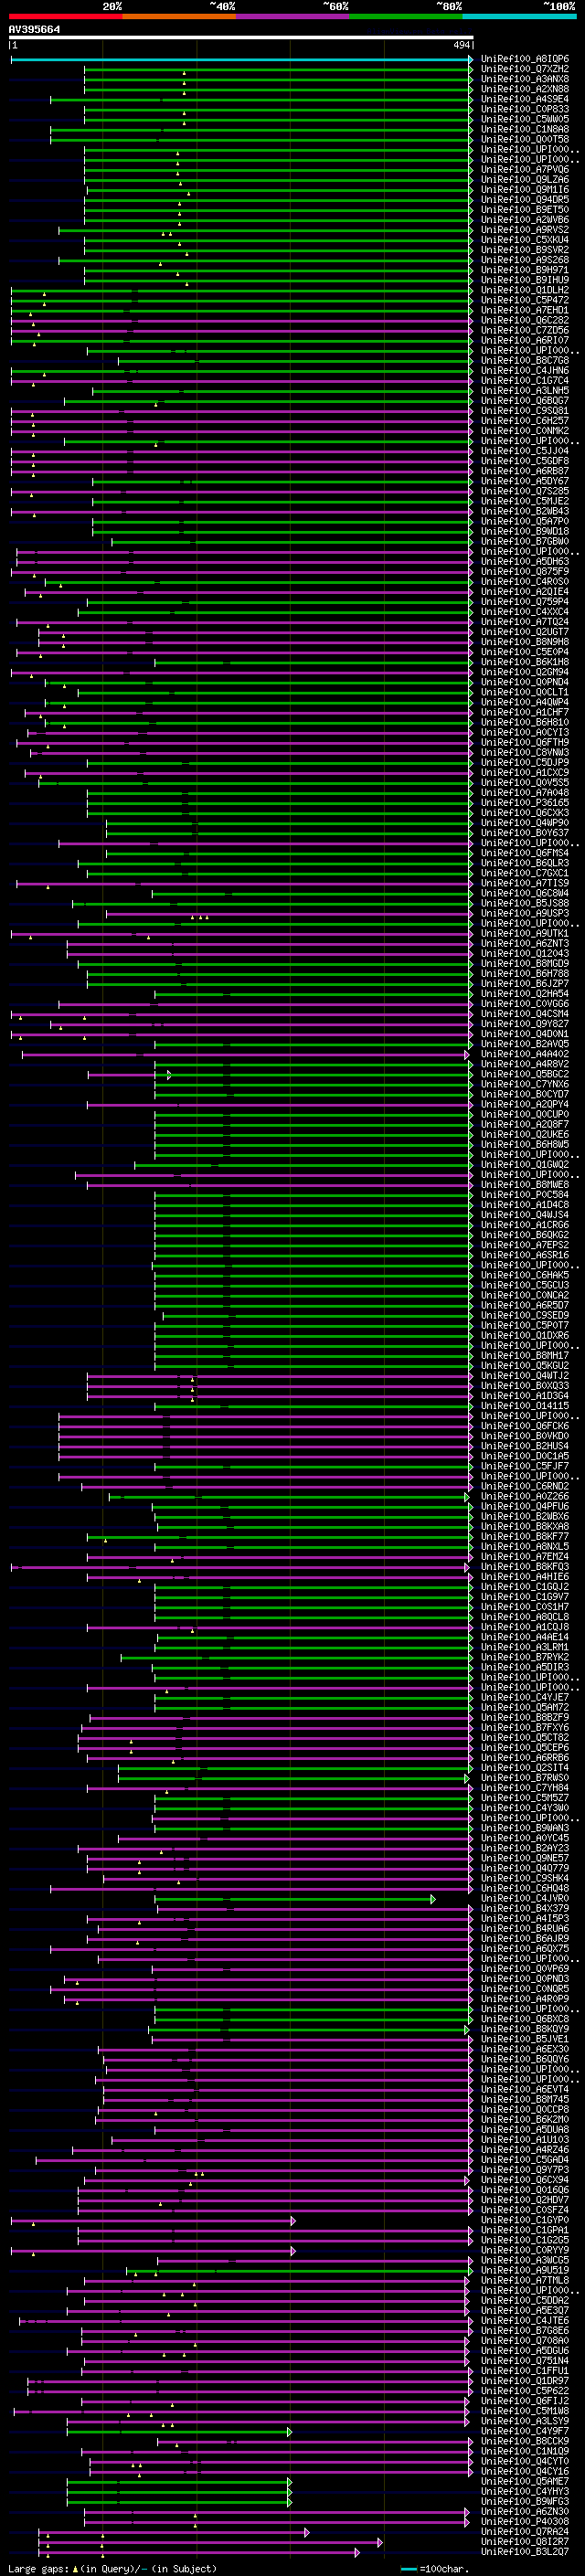Select the UniRef100_C5GCU3 label
Viewport: 585px width, 2576px height.
525,1285
